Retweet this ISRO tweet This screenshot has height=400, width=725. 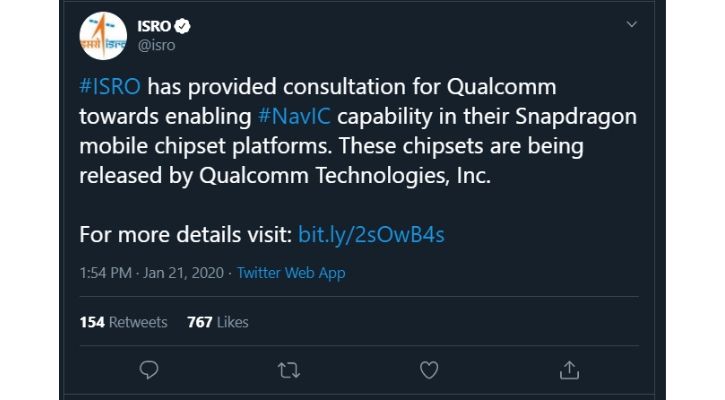tap(288, 370)
